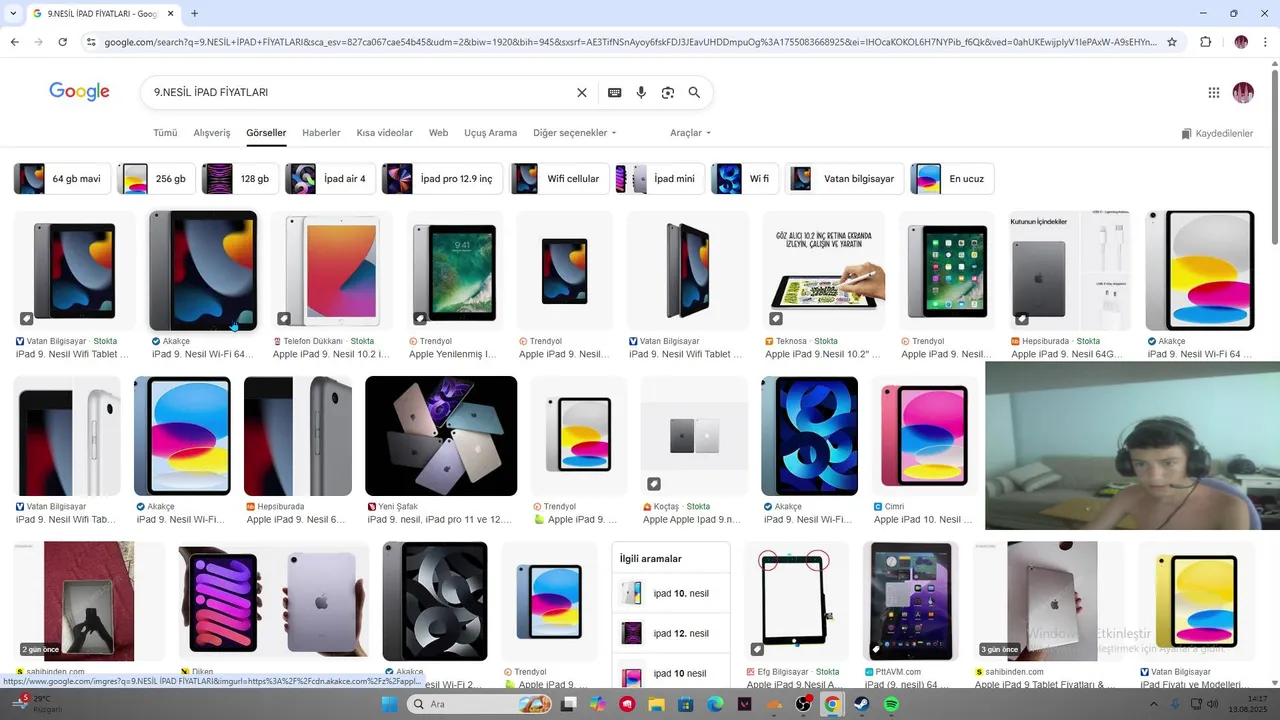
Task: Bookmark this page with star icon
Action: click(1172, 42)
